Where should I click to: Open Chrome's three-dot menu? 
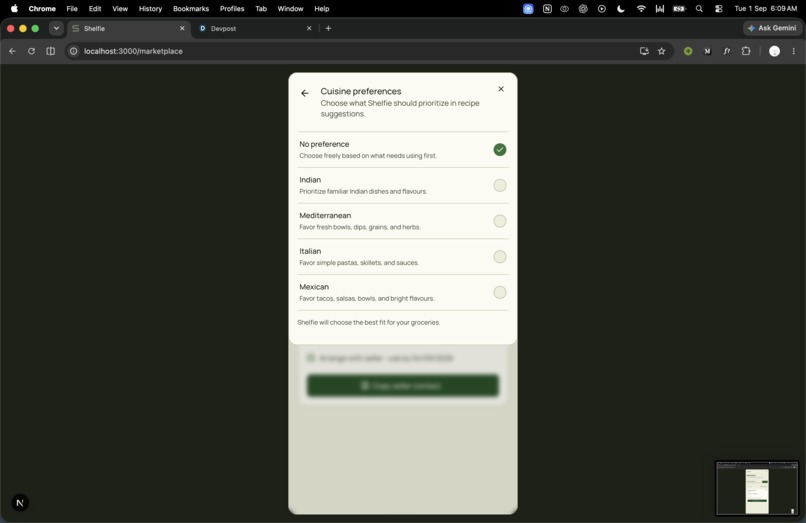click(x=794, y=51)
